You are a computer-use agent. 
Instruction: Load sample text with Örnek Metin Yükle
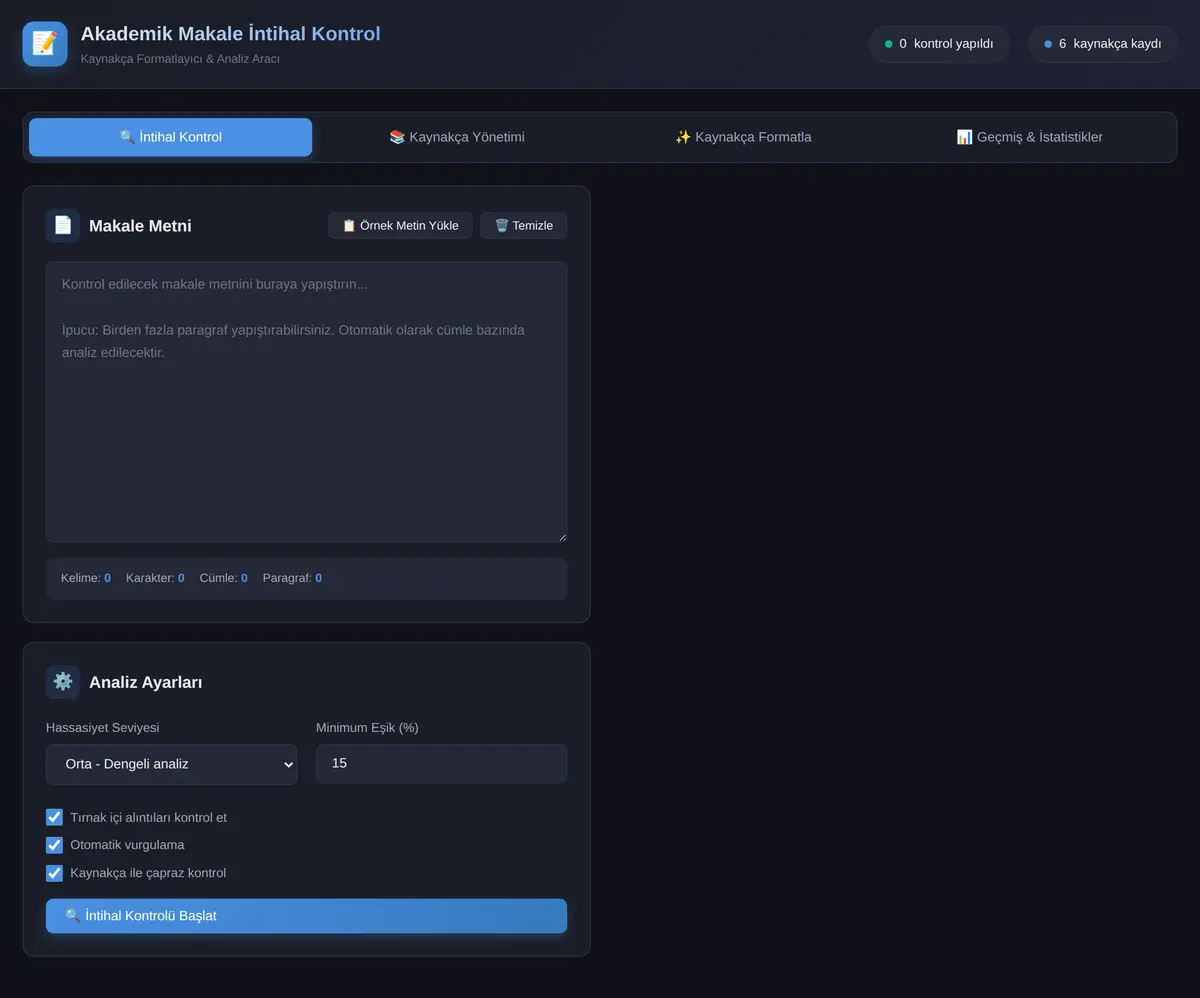click(x=400, y=225)
